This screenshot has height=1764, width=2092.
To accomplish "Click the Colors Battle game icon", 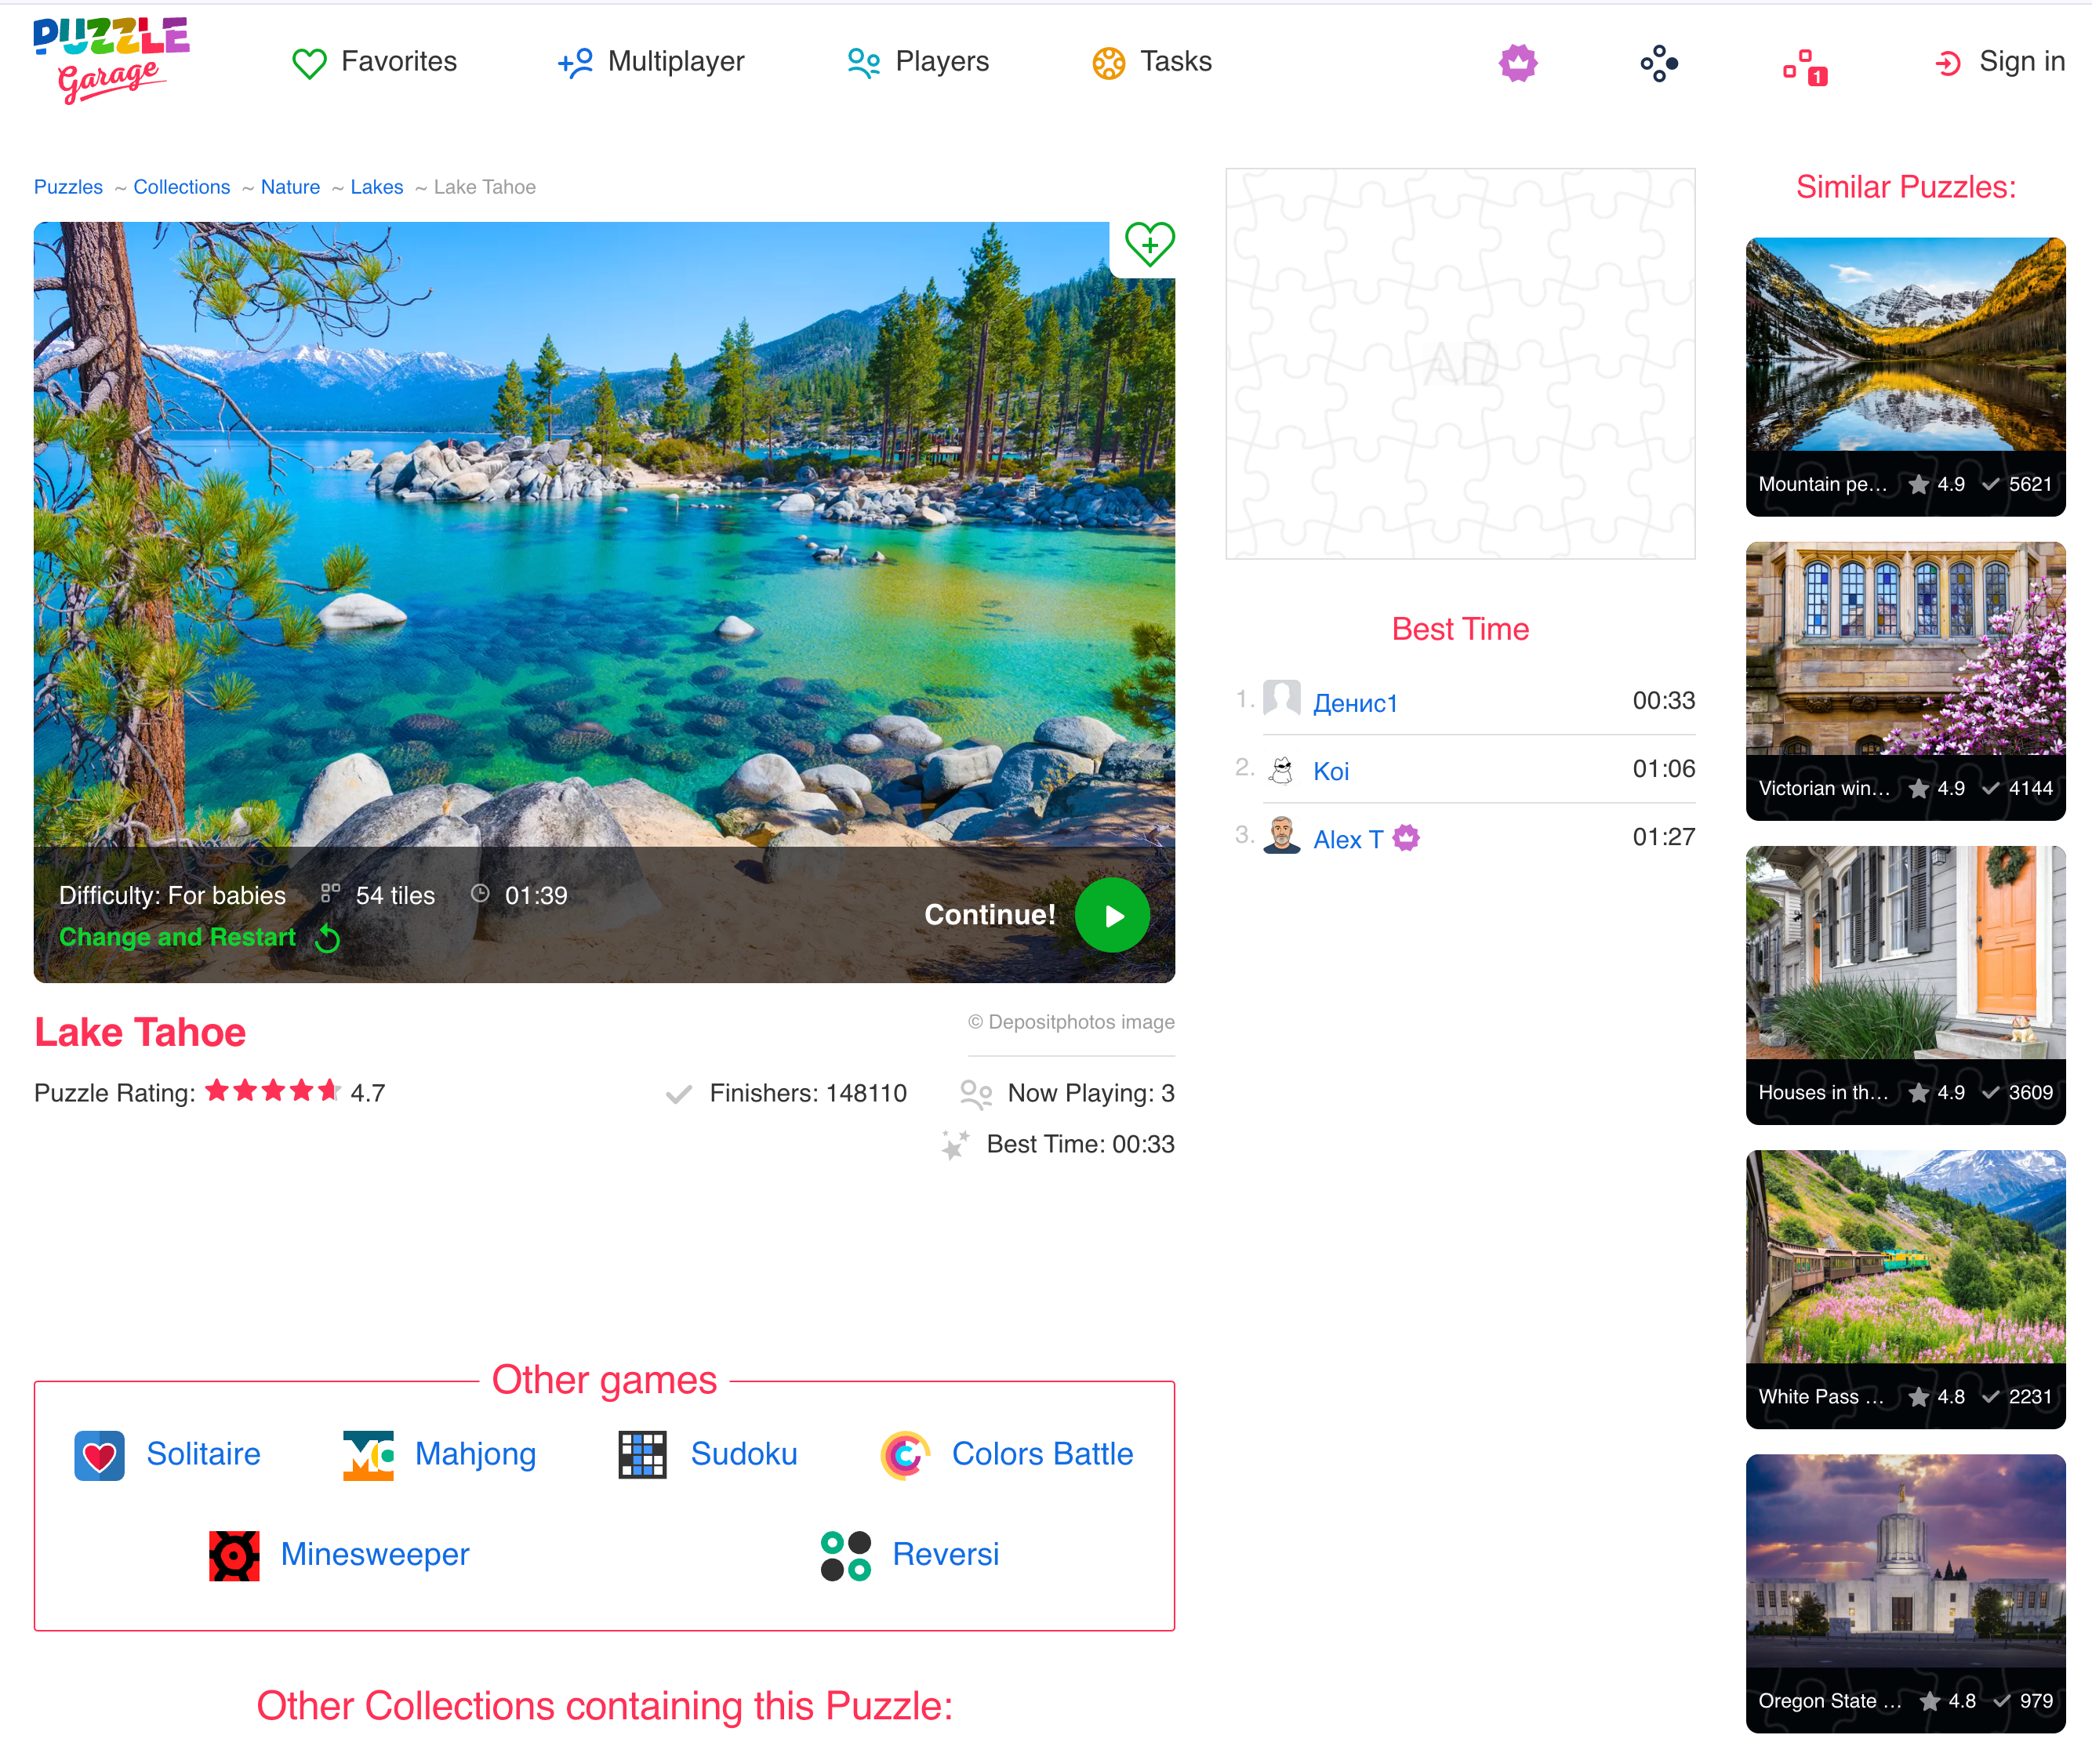I will [x=905, y=1454].
